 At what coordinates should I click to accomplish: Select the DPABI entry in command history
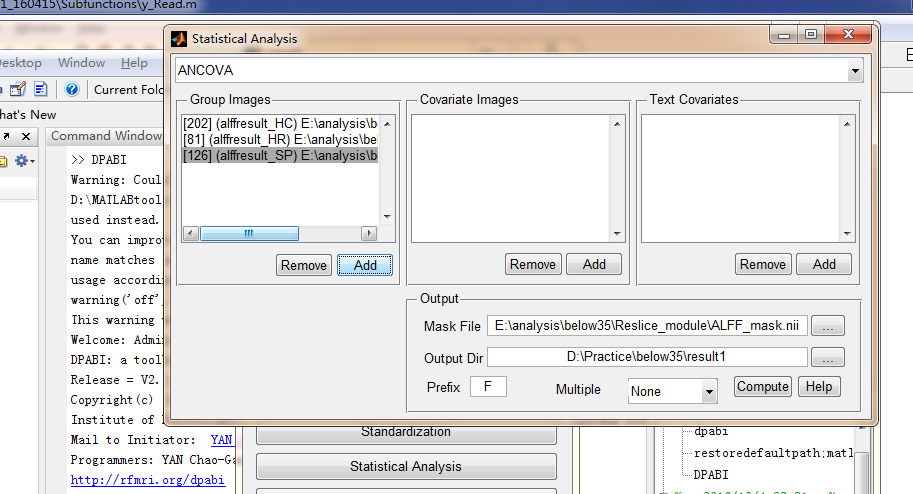(x=710, y=475)
